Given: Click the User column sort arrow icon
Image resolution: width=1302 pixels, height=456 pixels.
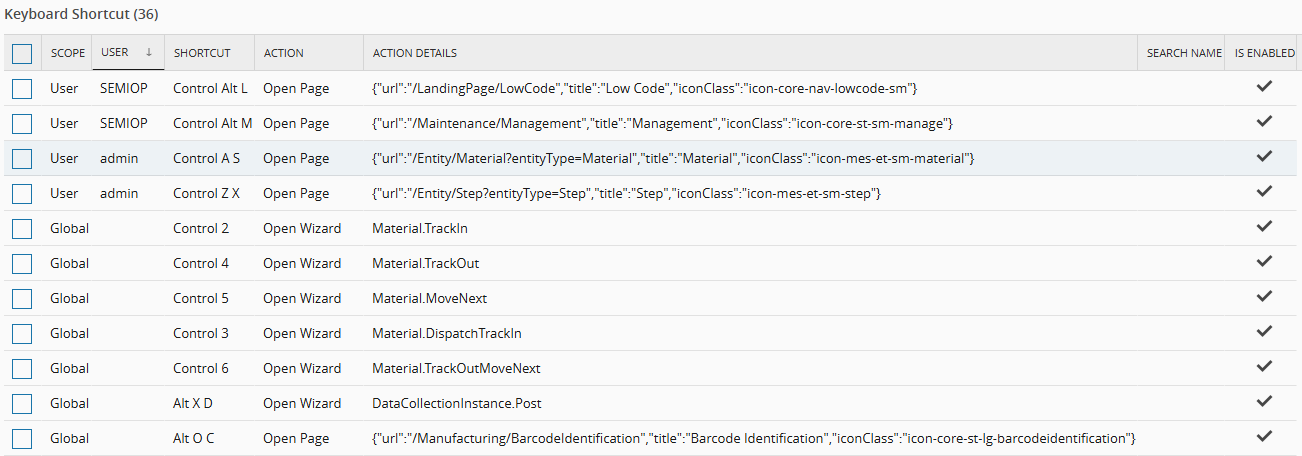Looking at the screenshot, I should 149,53.
